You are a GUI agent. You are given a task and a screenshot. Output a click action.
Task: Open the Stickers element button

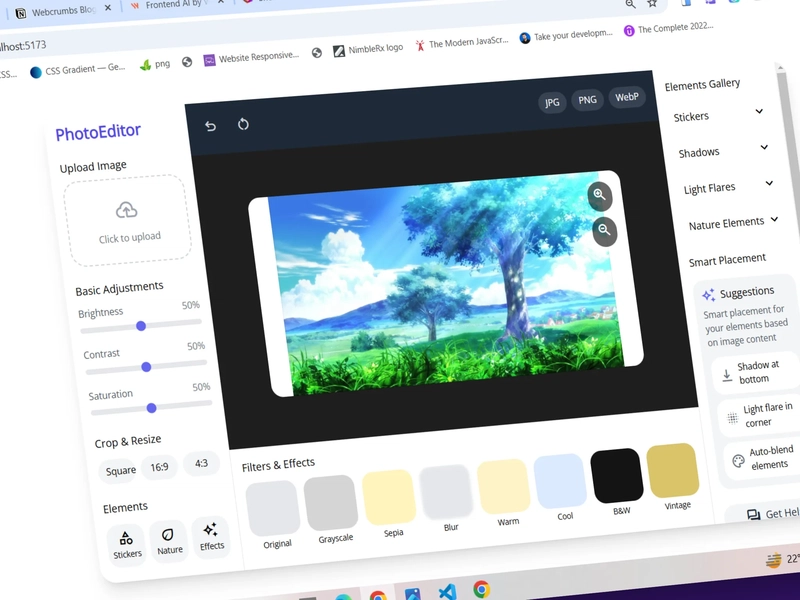(127, 545)
